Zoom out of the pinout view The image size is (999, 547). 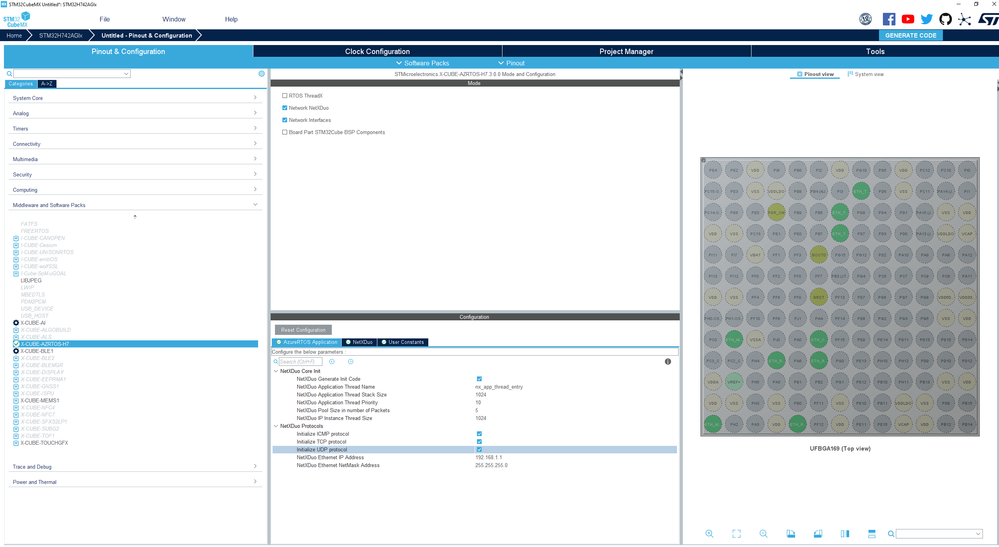[x=763, y=534]
